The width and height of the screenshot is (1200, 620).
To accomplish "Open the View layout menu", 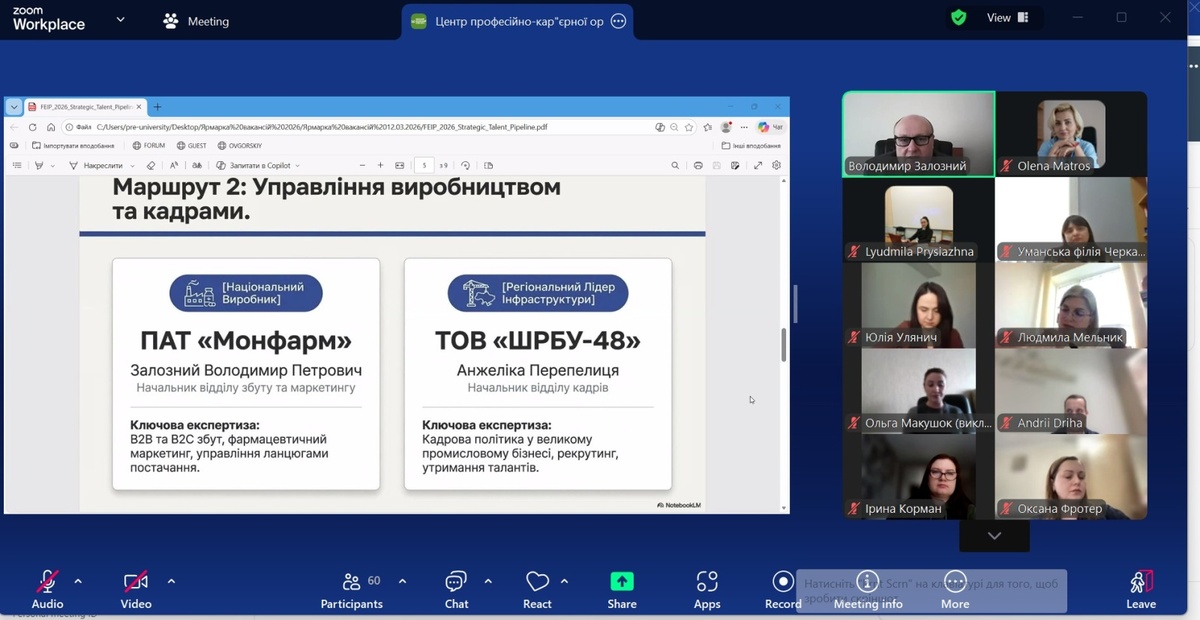I will [1008, 18].
